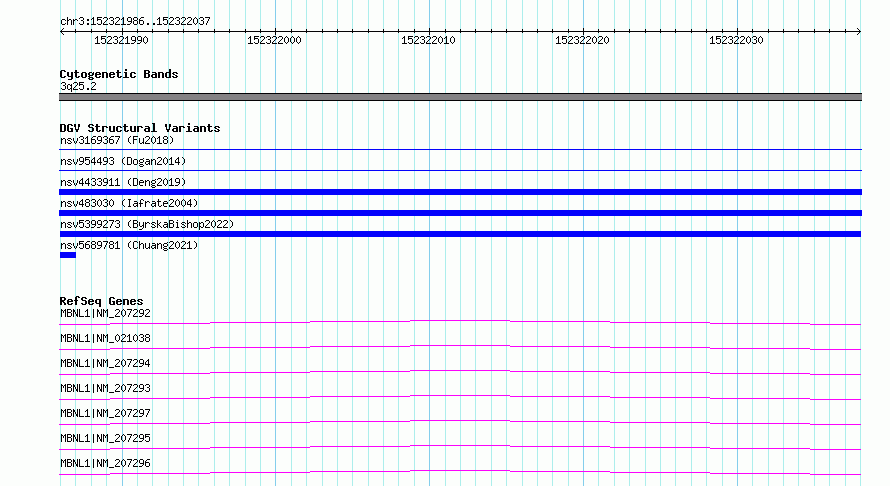890x486 pixels.
Task: Click the magenta intron line of NM_207292
Action: 460,322
